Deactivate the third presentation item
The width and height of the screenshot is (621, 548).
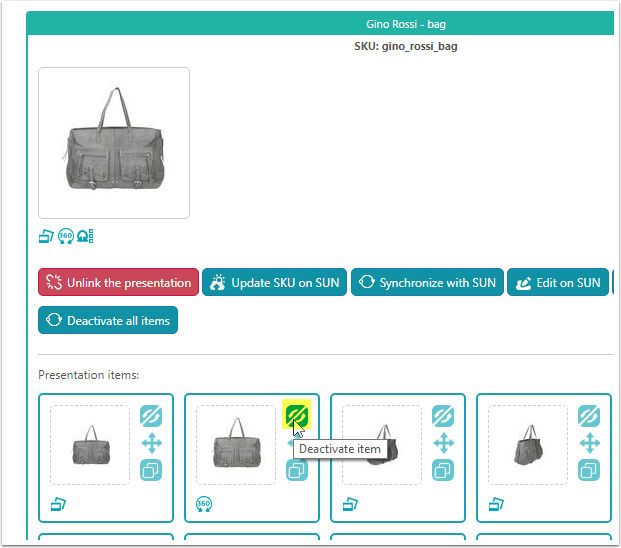tap(443, 416)
